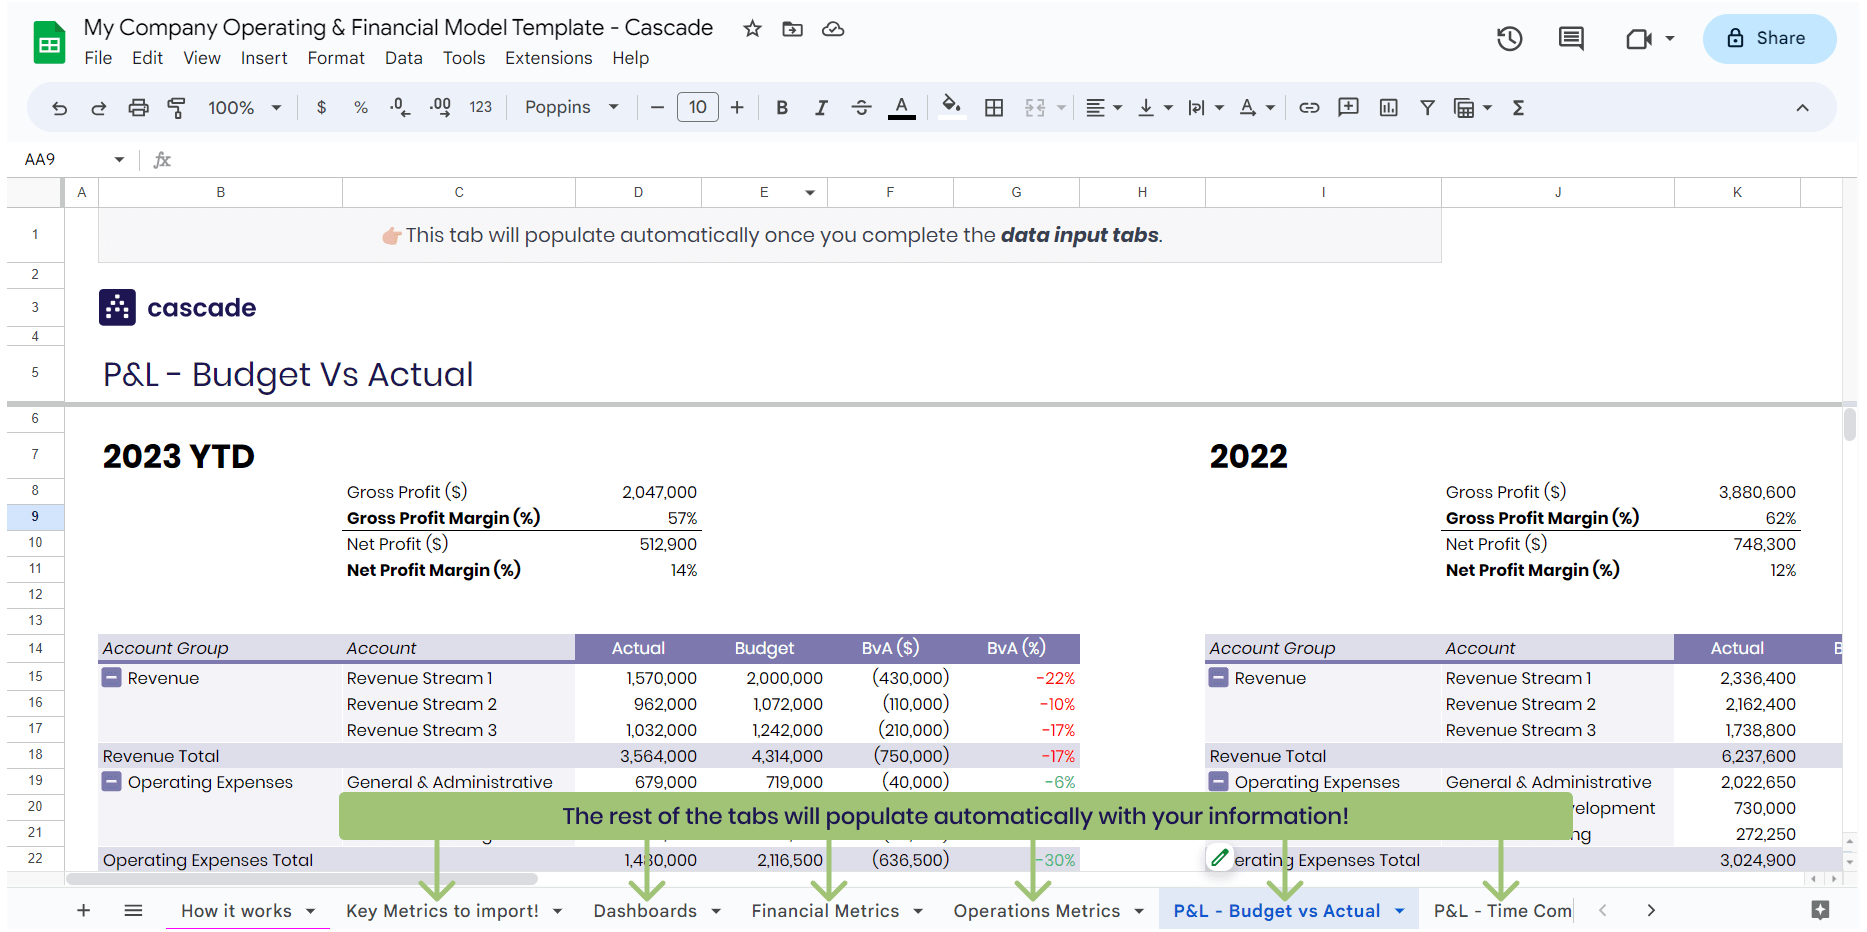Viewport: 1867px width, 932px height.
Task: Click the Share button
Action: pyautogui.click(x=1769, y=38)
